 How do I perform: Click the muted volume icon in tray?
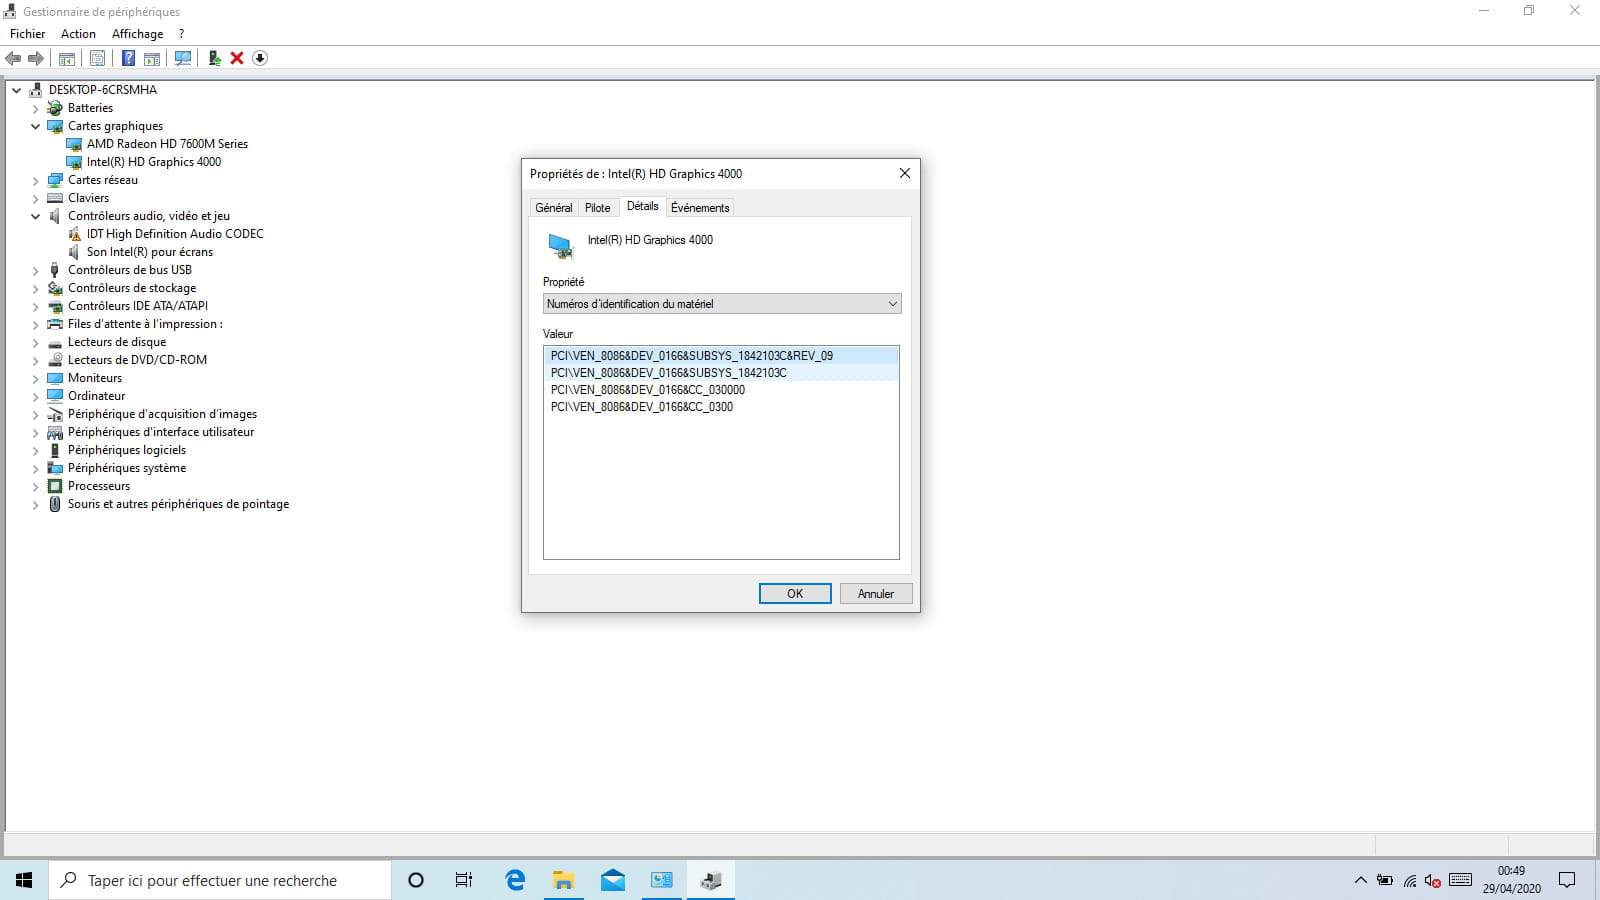1433,881
